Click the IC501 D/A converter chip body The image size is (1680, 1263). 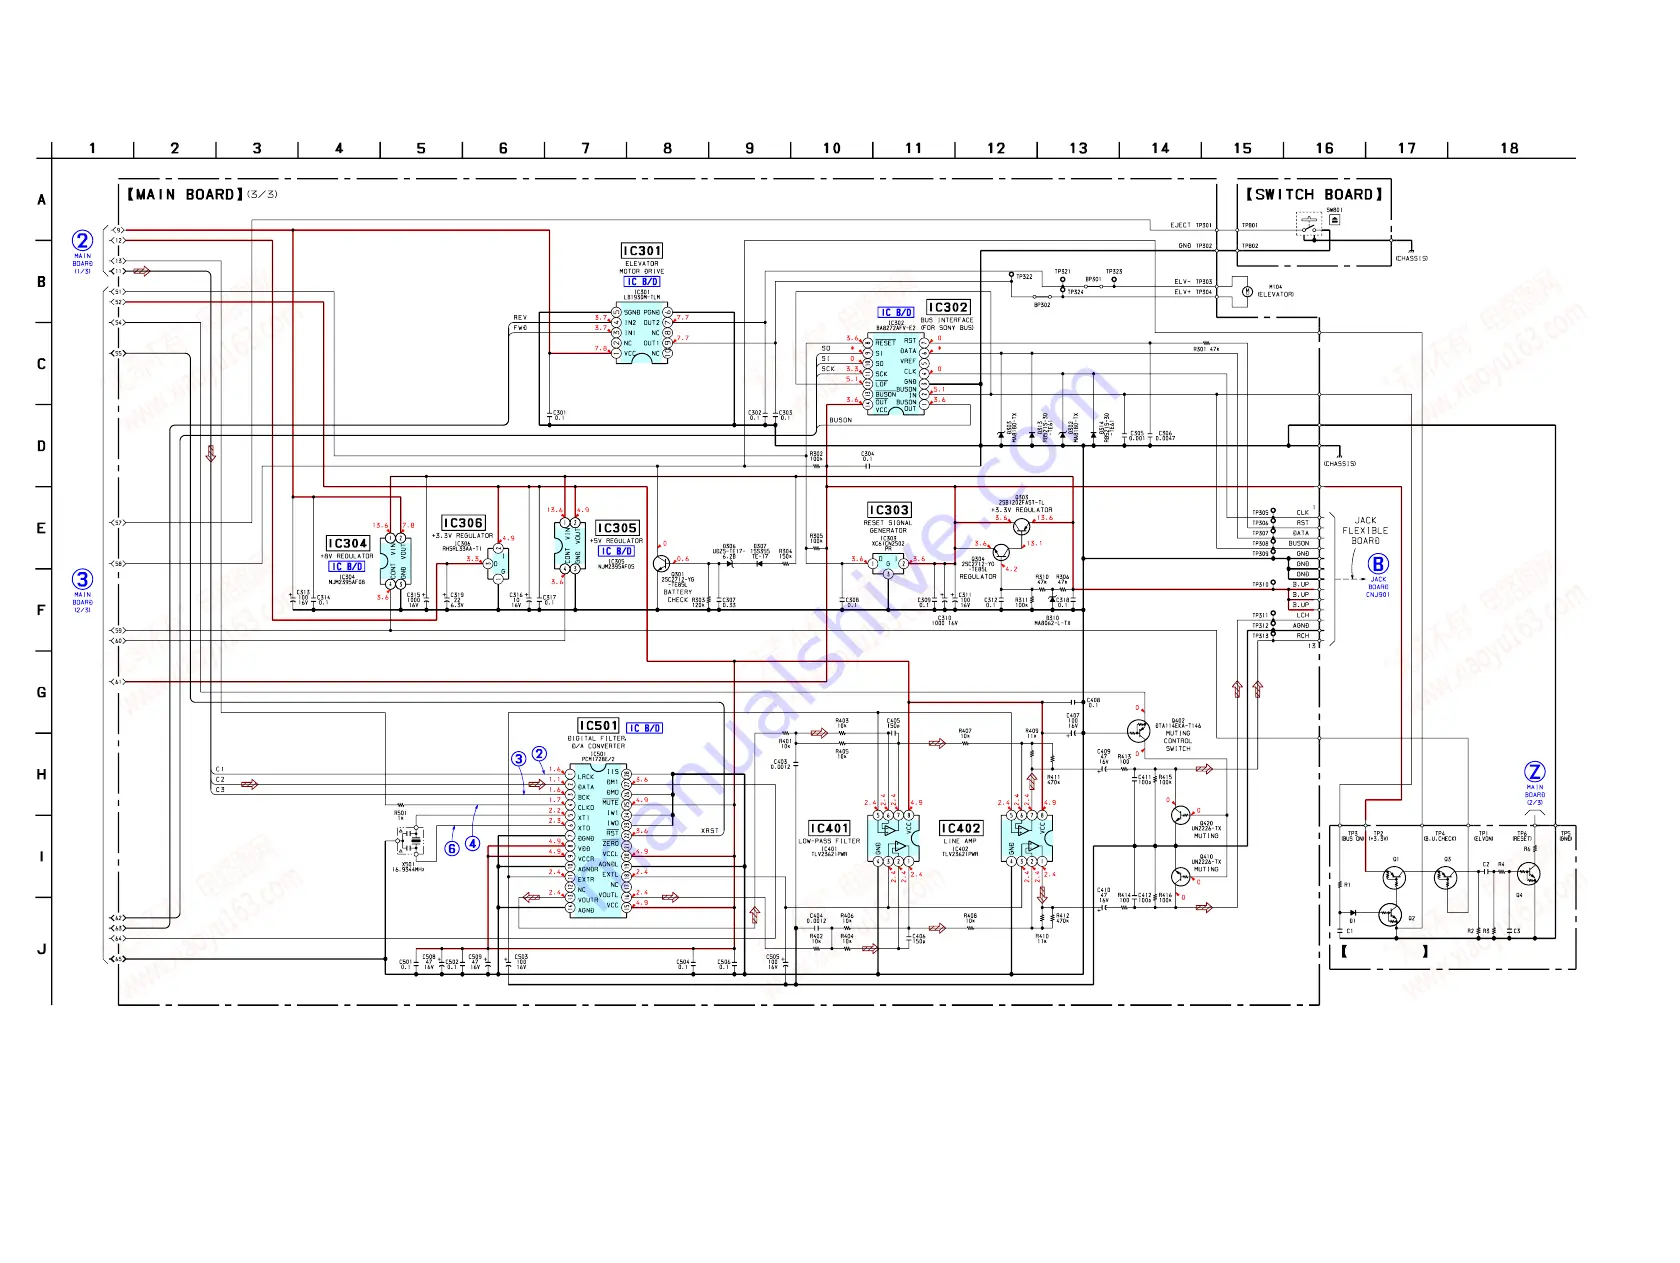599,842
